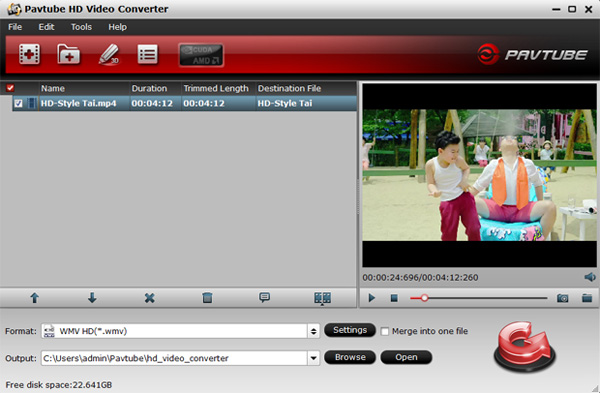Screen dimensions: 600x393
Task: Open the task list icon in toolbar
Action: click(147, 54)
